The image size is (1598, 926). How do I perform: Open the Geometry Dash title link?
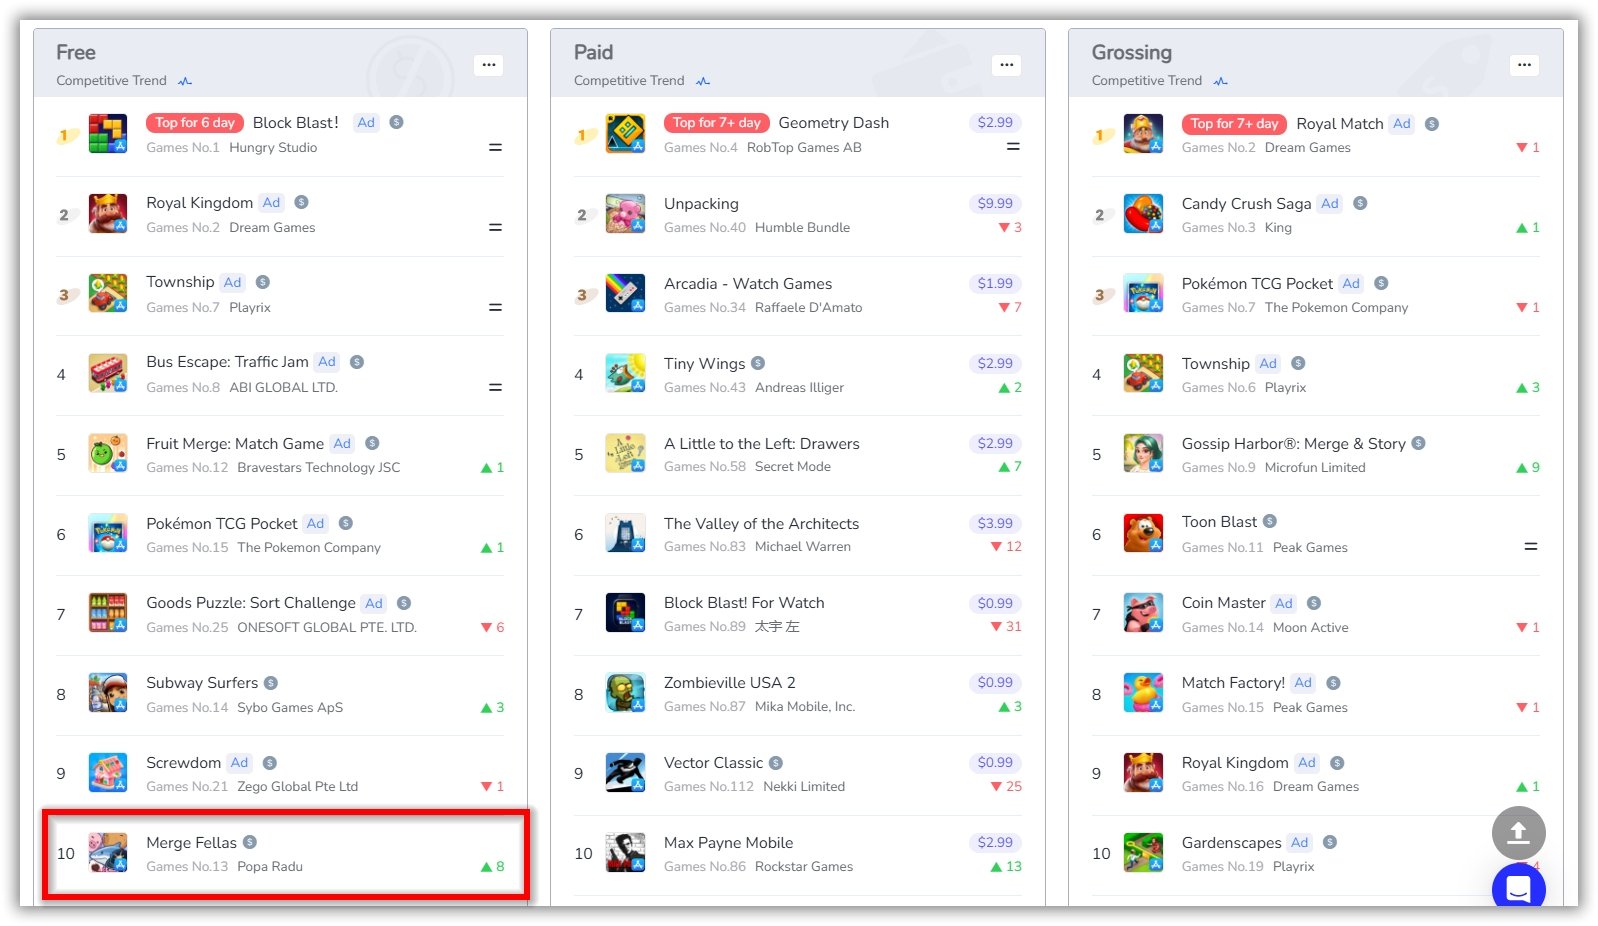[833, 123]
